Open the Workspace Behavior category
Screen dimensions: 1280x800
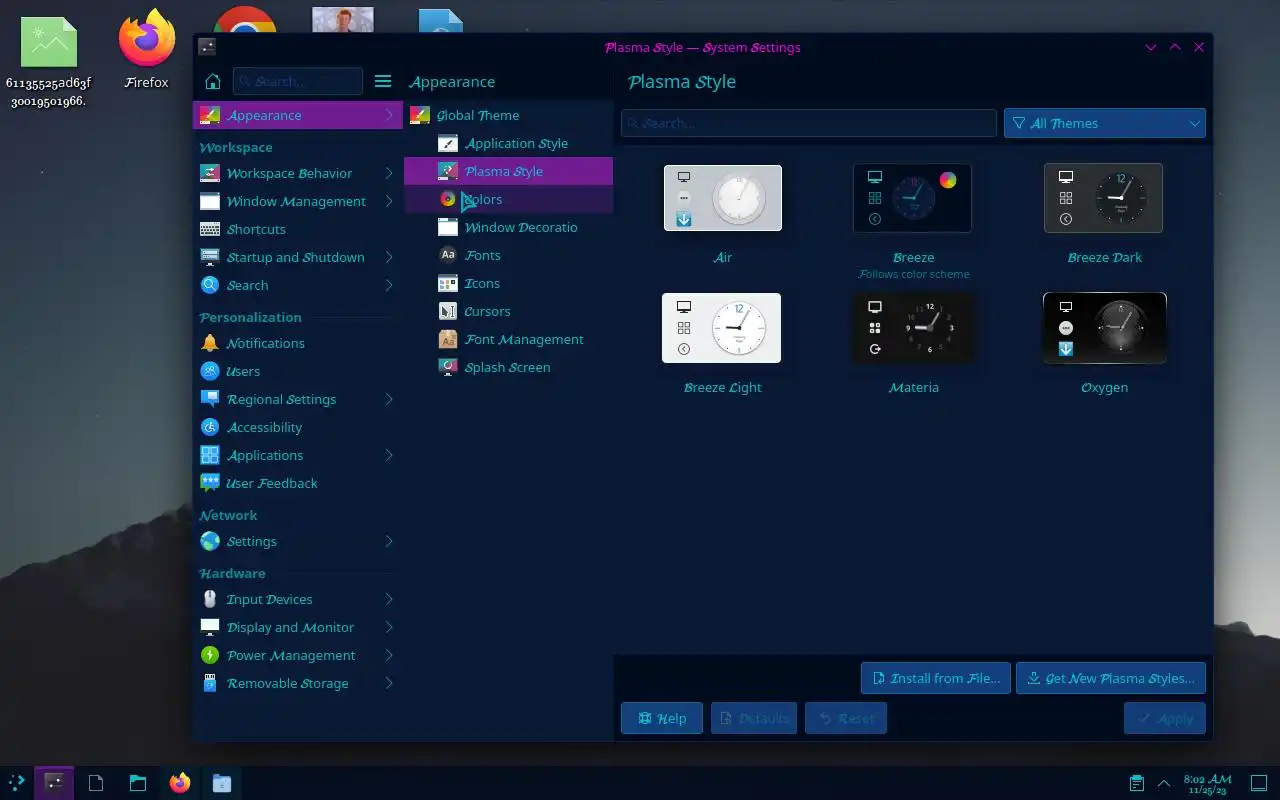pos(298,173)
